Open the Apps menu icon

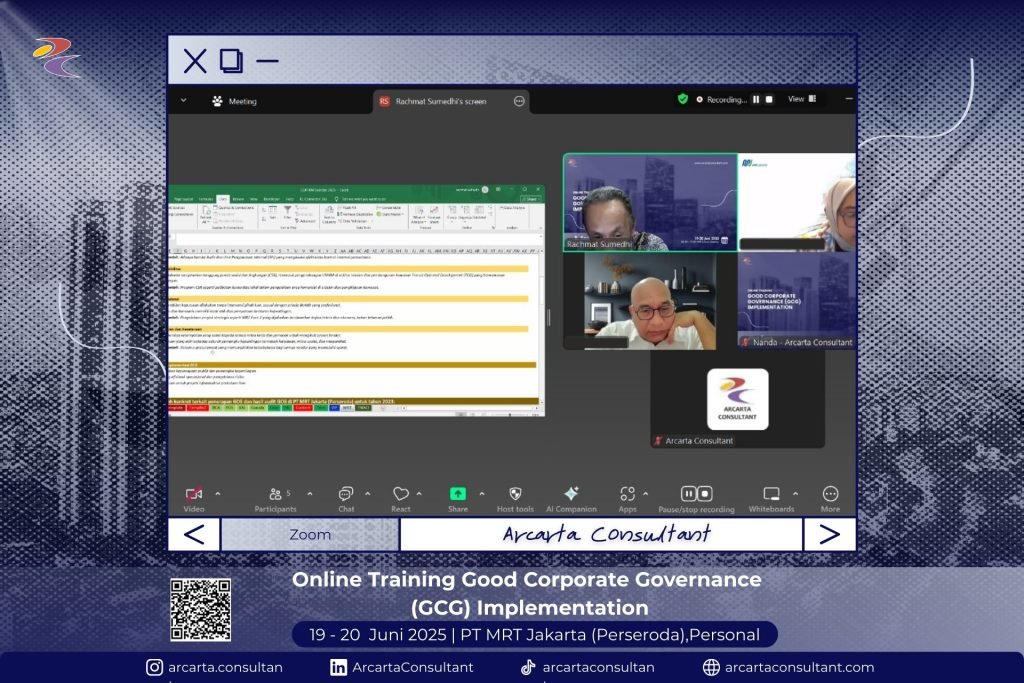click(627, 494)
